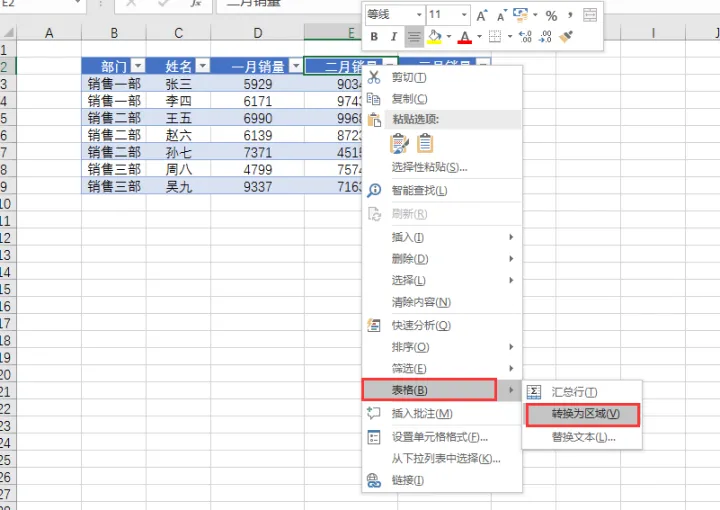Decrease decimal places

click(546, 37)
